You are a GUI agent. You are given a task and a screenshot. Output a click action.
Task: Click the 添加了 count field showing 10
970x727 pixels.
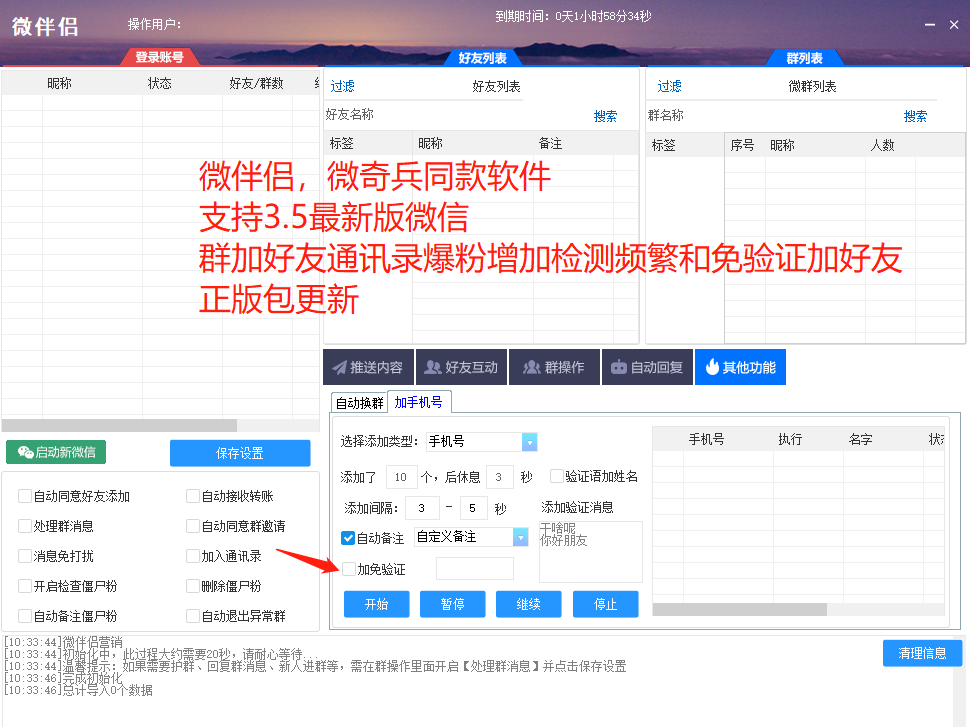coord(401,477)
